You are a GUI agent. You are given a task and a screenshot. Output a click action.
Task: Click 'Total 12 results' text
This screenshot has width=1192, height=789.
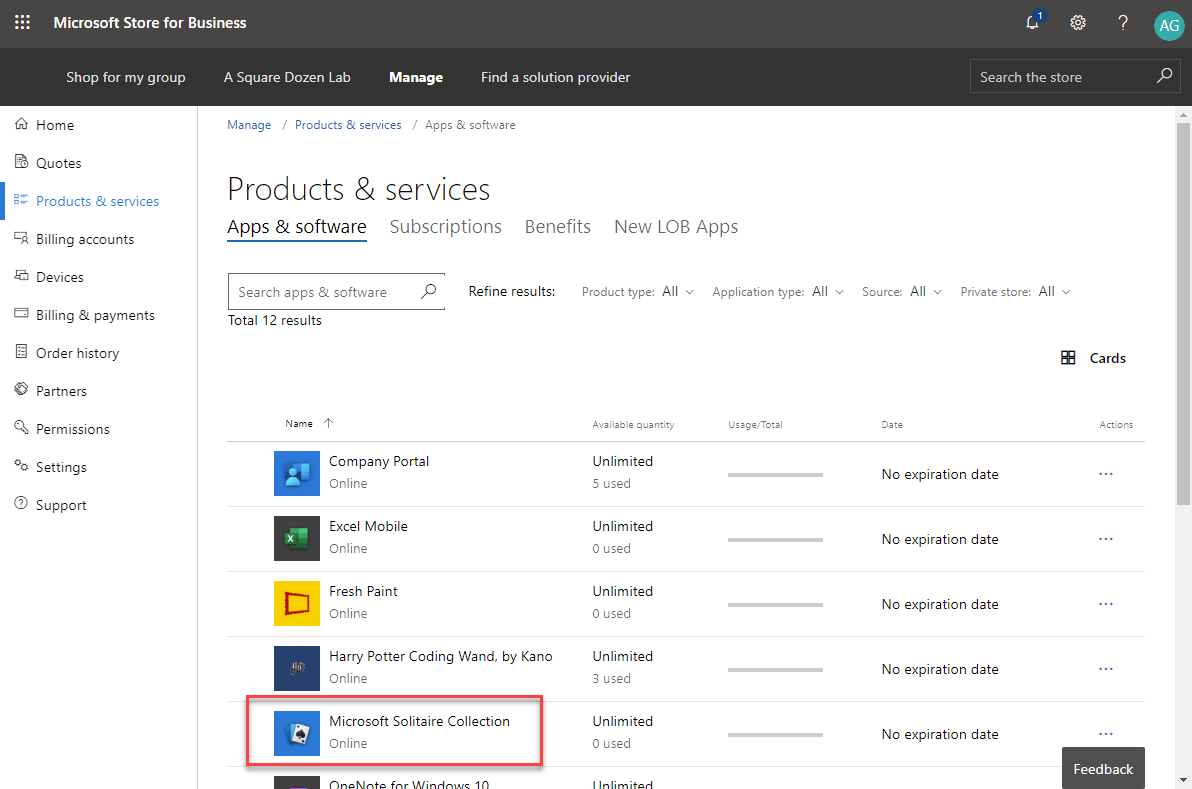click(274, 320)
